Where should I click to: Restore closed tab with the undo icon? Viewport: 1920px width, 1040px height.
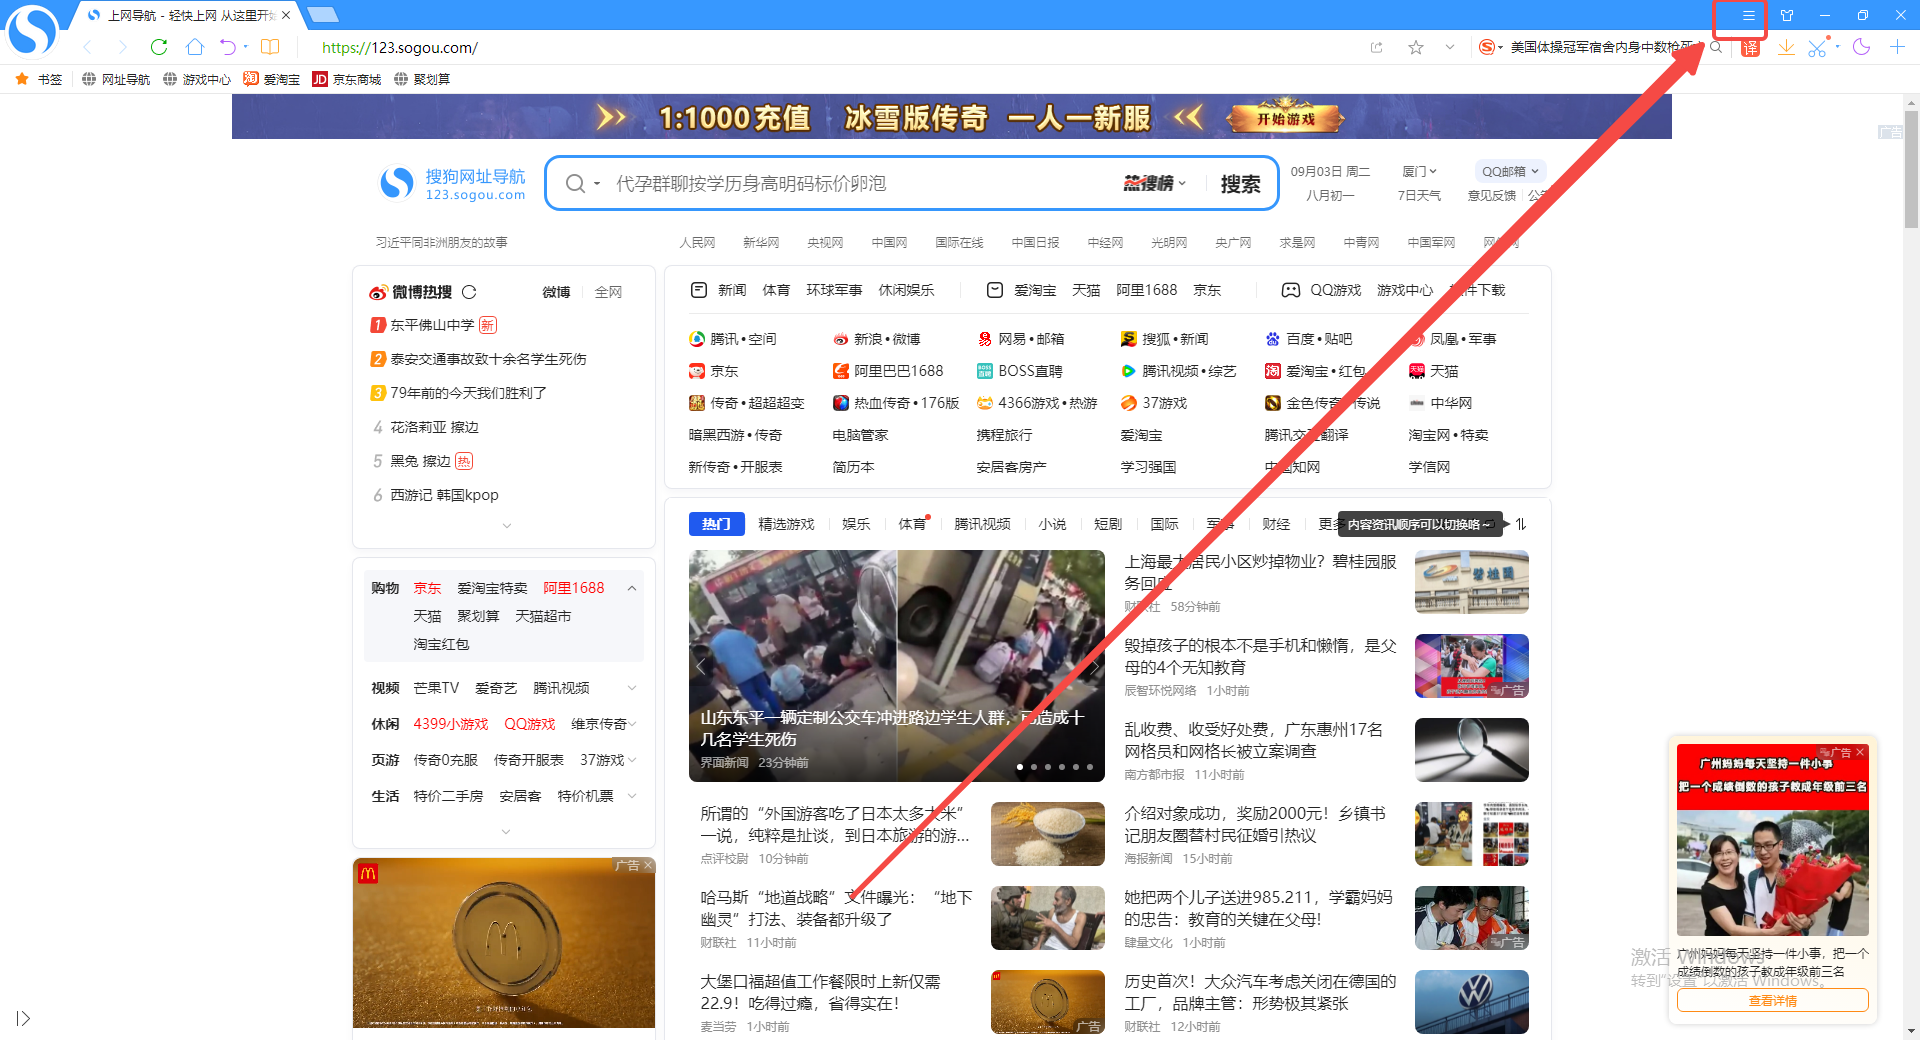click(x=228, y=47)
